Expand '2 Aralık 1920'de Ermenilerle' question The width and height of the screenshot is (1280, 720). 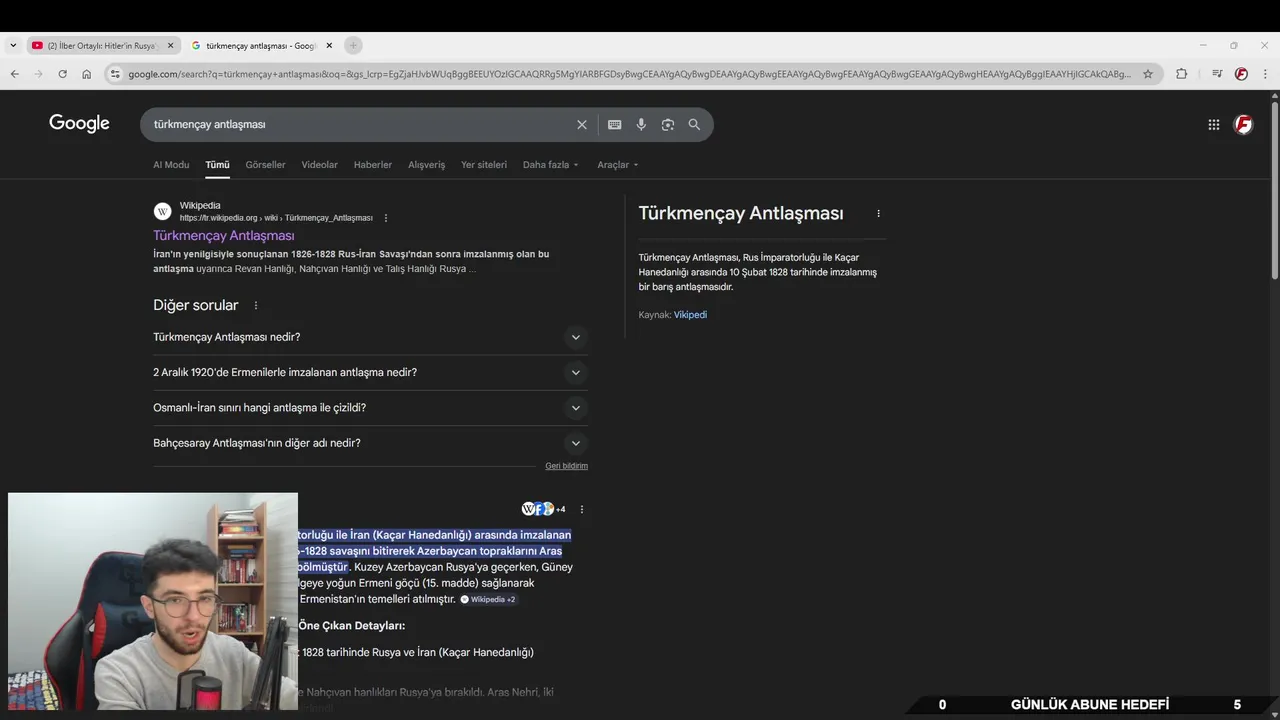(x=370, y=372)
